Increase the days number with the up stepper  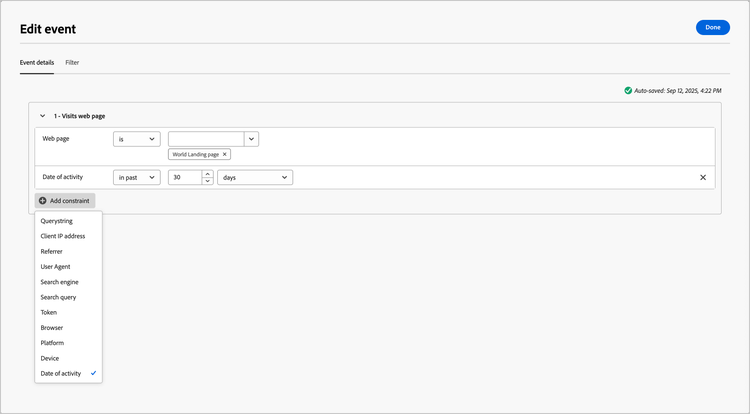coord(207,173)
